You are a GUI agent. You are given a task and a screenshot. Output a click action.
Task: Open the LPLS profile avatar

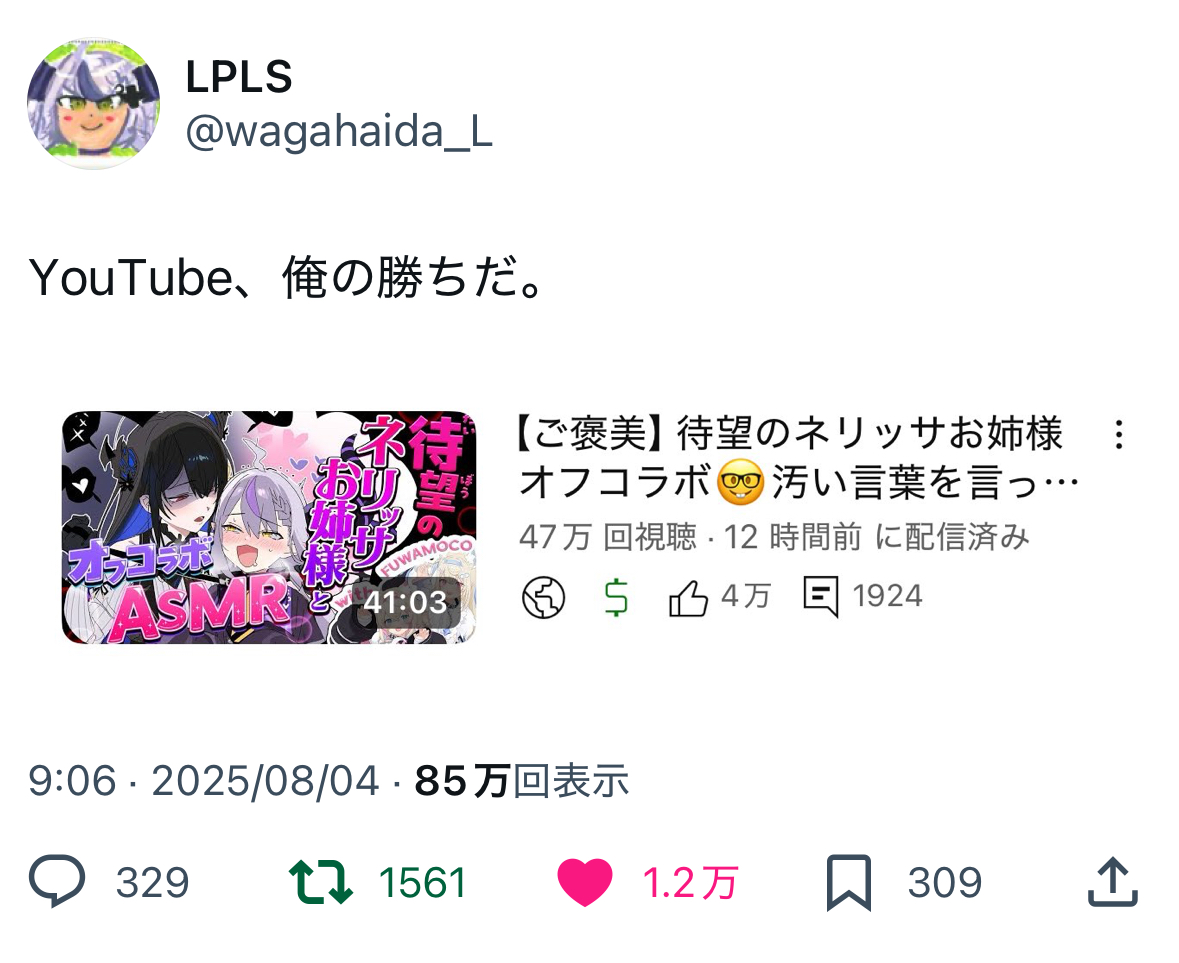(93, 104)
